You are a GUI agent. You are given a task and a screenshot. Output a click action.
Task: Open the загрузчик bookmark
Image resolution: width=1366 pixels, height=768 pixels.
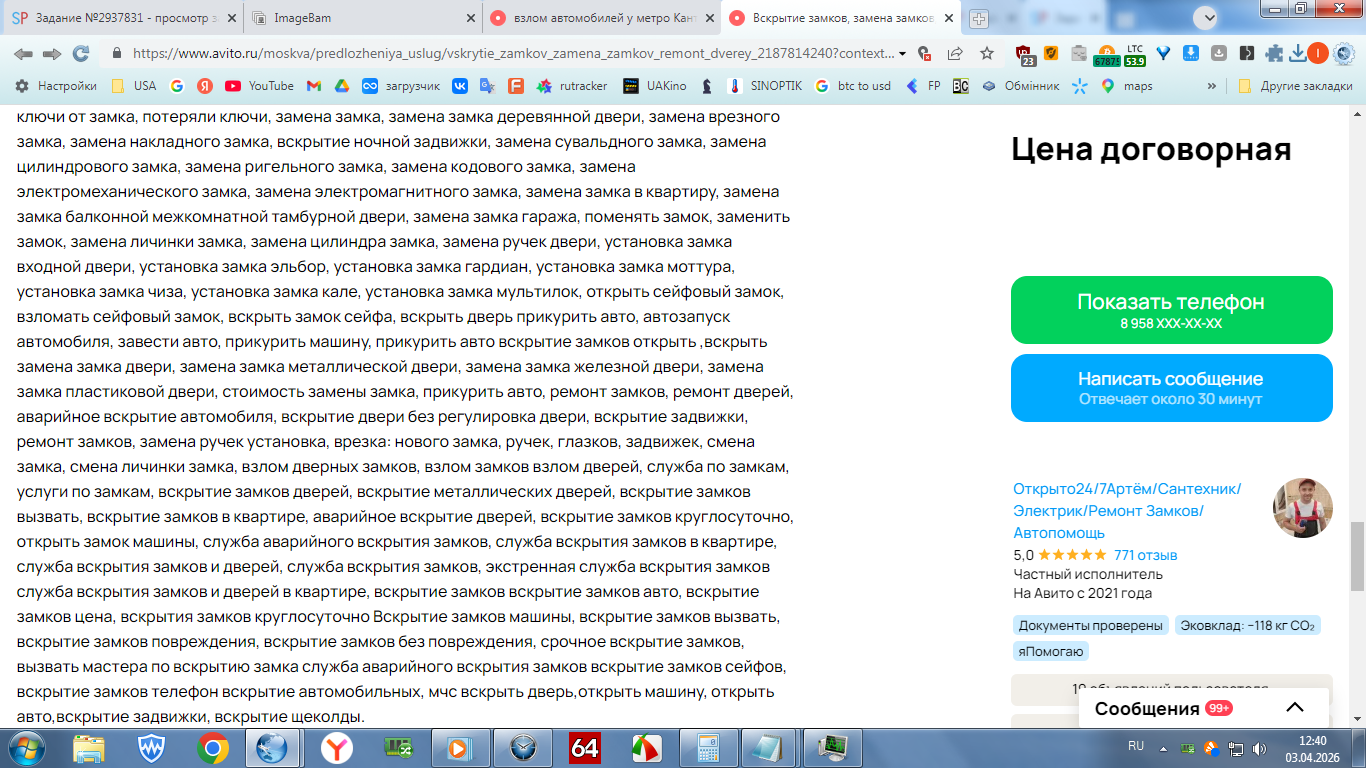[x=401, y=86]
